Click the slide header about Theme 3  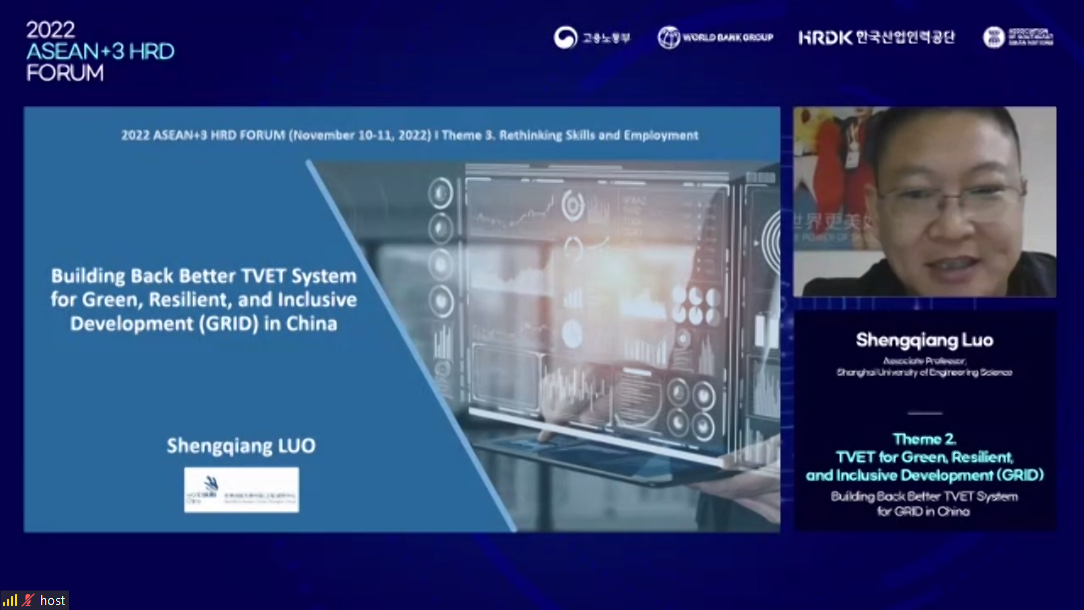pos(409,135)
